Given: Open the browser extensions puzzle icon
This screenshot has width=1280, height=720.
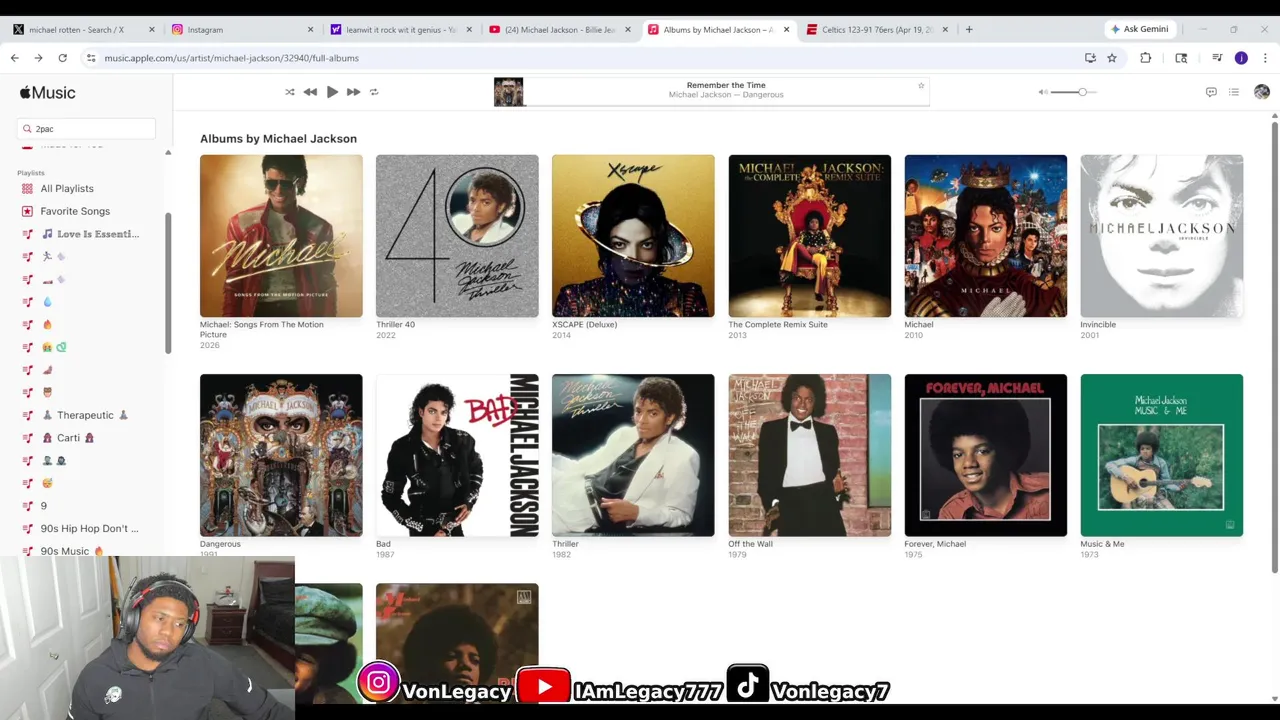Looking at the screenshot, I should (1146, 58).
